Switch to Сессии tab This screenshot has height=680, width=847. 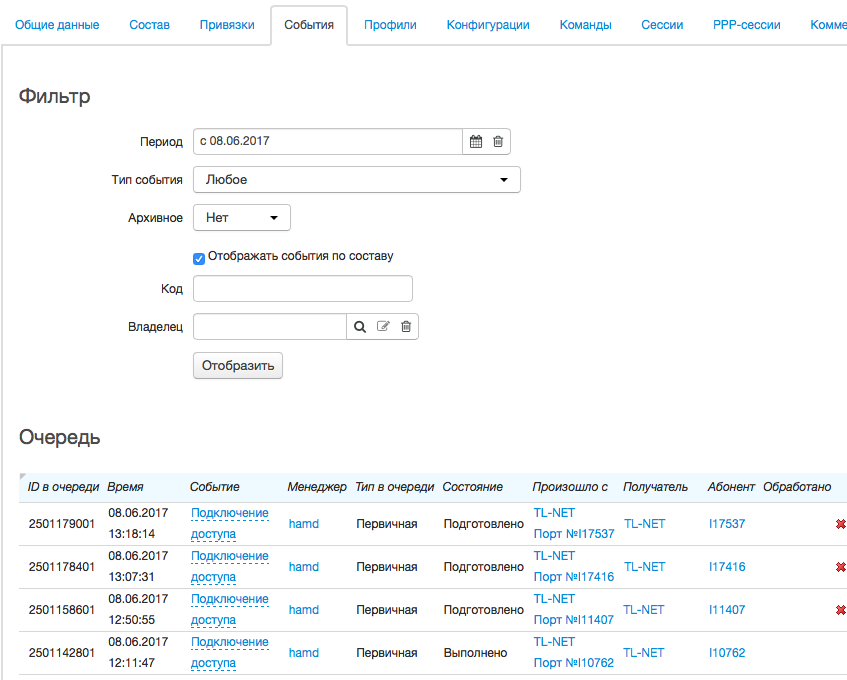(662, 25)
